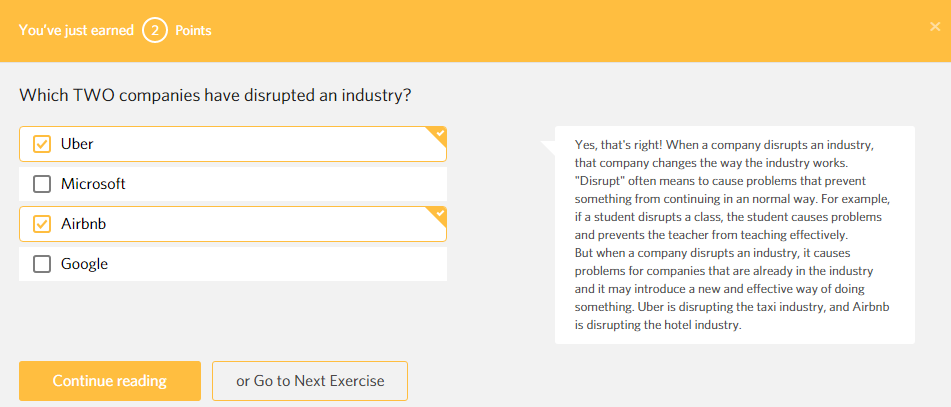This screenshot has height=407, width=951.
Task: Tick the Microsoft checkbox
Action: coord(42,184)
